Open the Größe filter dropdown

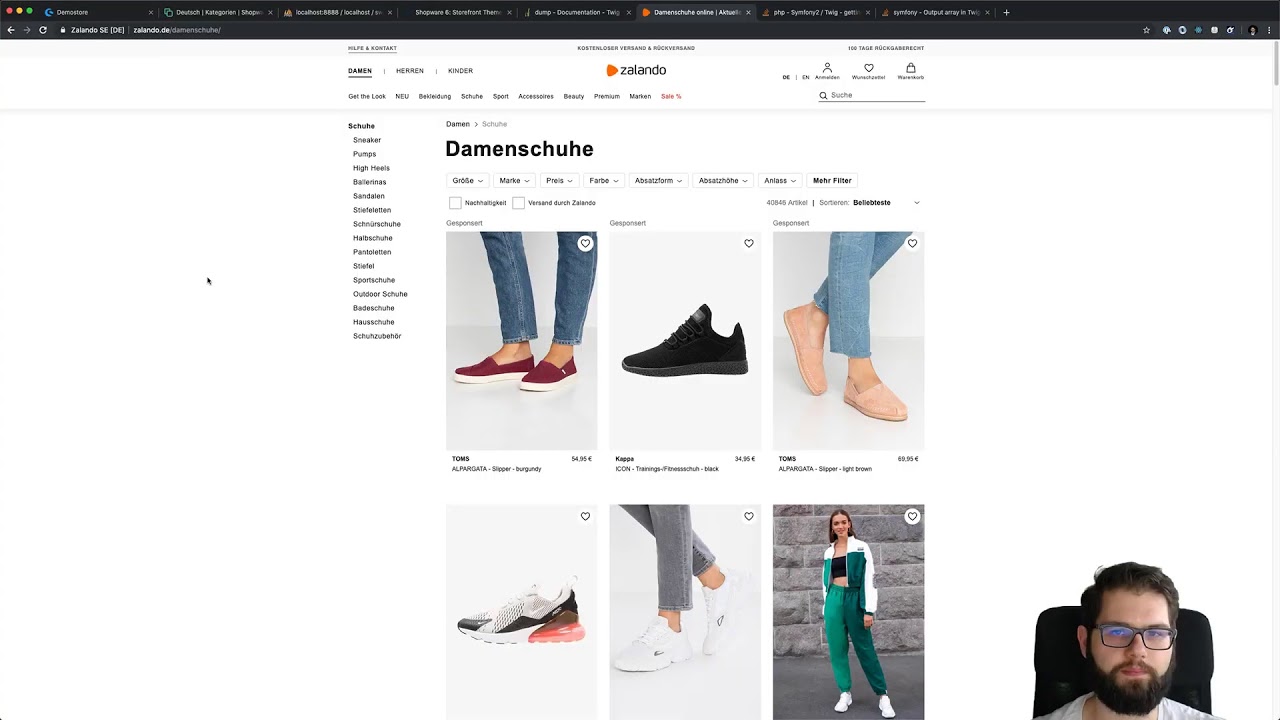[x=467, y=181]
